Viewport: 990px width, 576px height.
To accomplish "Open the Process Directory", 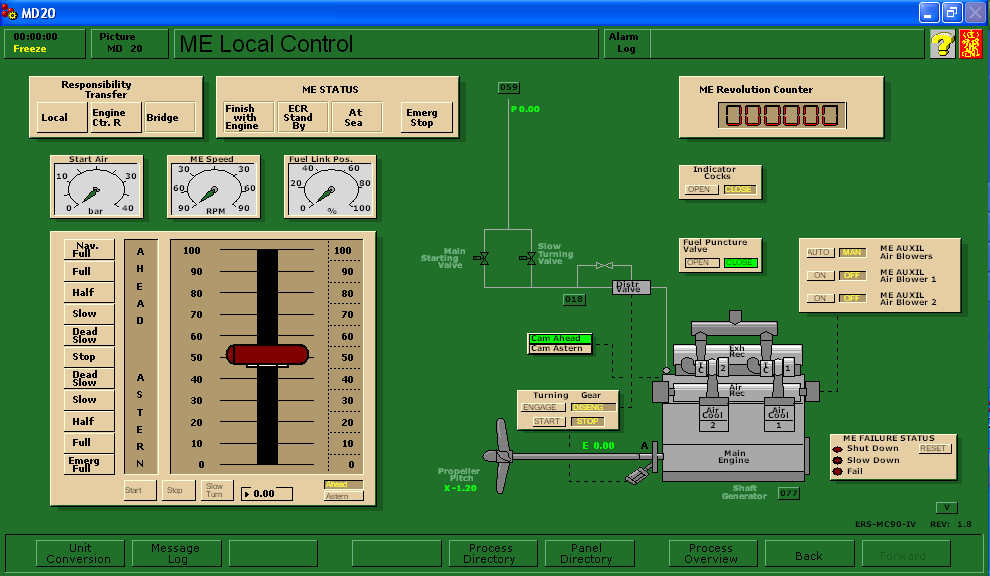I will pyautogui.click(x=490, y=554).
